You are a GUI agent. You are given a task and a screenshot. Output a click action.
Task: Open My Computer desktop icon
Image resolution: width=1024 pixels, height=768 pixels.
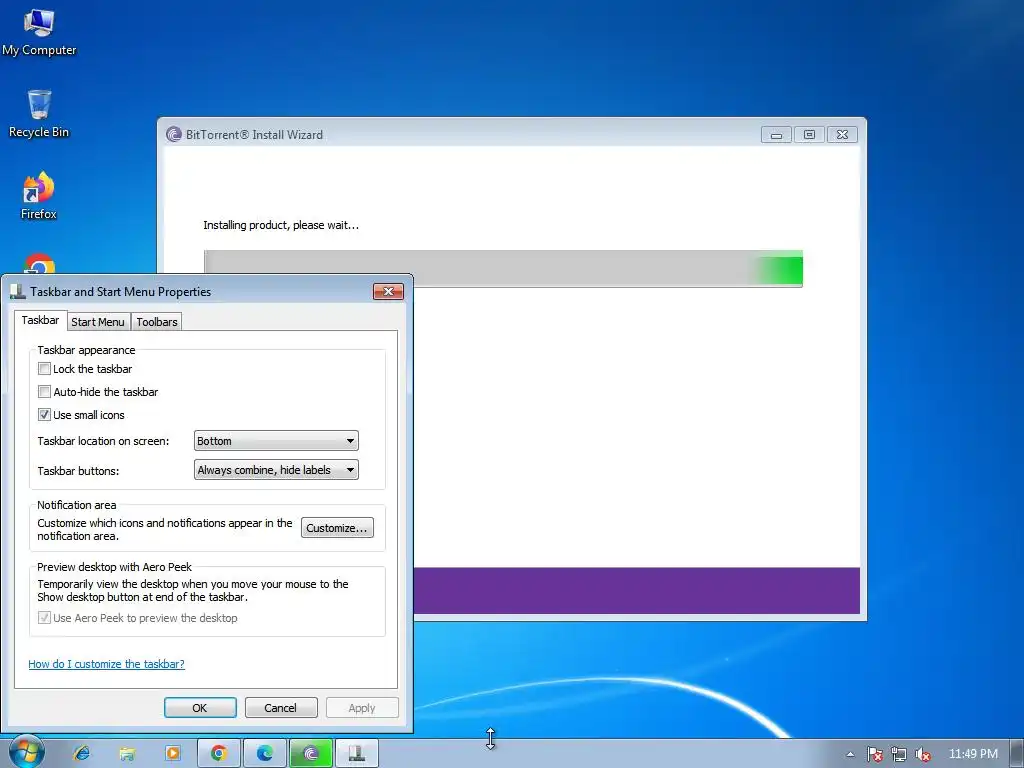tap(39, 33)
